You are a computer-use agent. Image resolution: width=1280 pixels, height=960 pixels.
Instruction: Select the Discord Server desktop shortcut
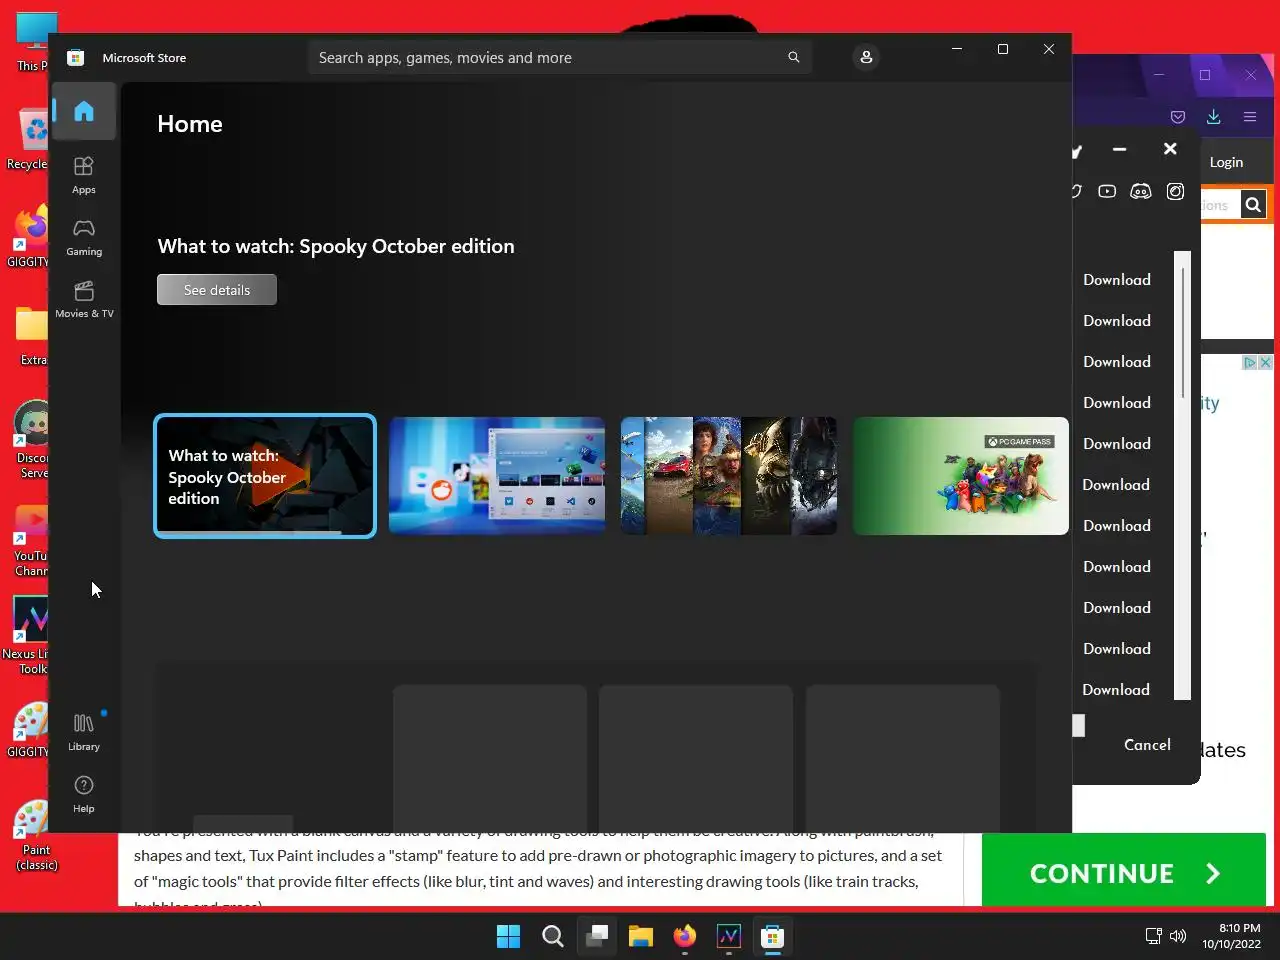(x=30, y=440)
